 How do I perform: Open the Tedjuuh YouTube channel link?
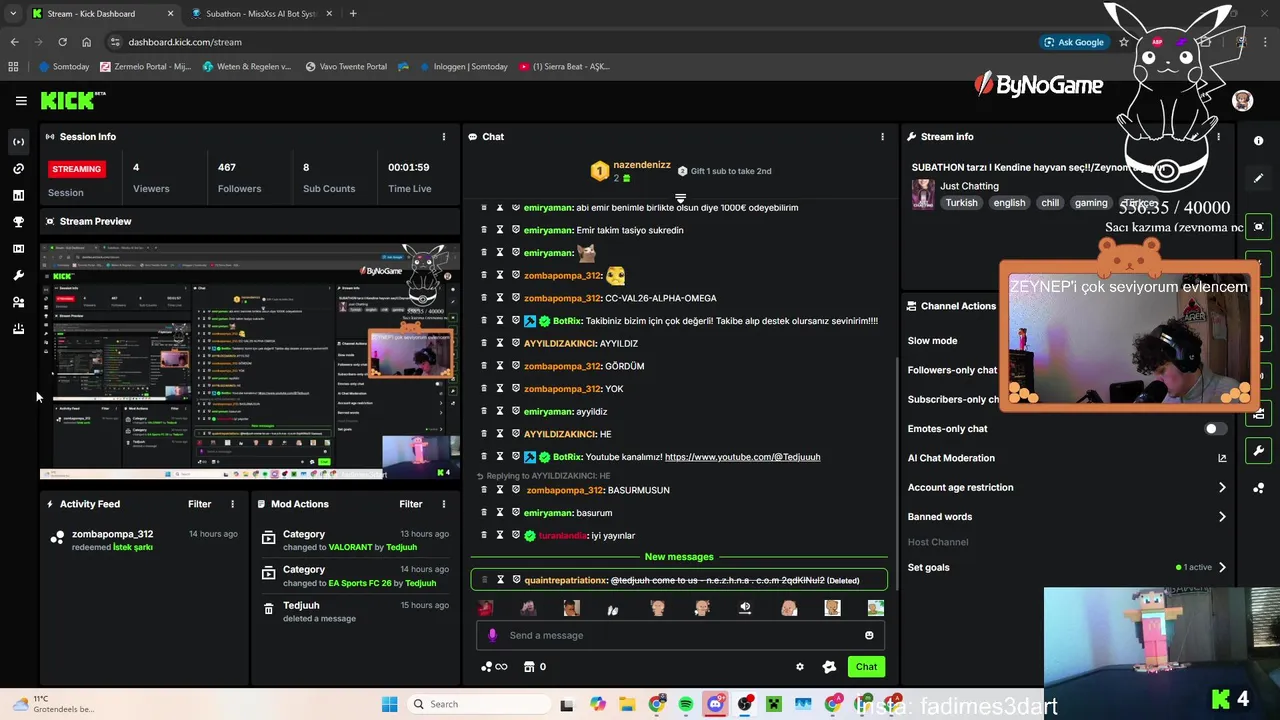click(x=742, y=457)
